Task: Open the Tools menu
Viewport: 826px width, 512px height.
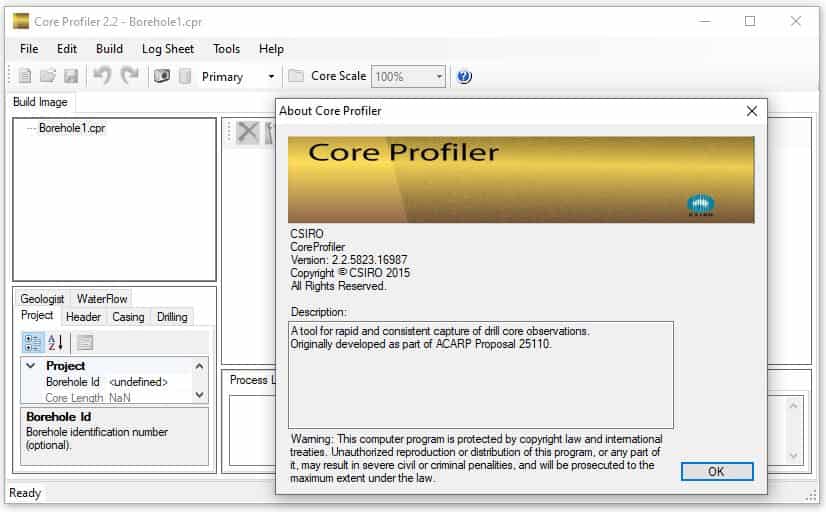Action: [x=227, y=49]
